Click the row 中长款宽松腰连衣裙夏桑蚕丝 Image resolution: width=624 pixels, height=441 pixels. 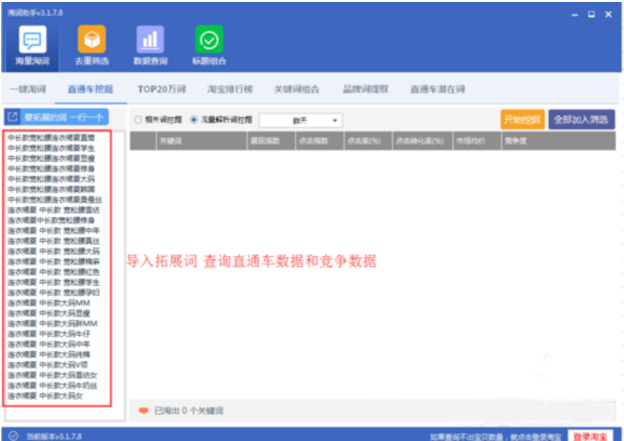coord(55,199)
